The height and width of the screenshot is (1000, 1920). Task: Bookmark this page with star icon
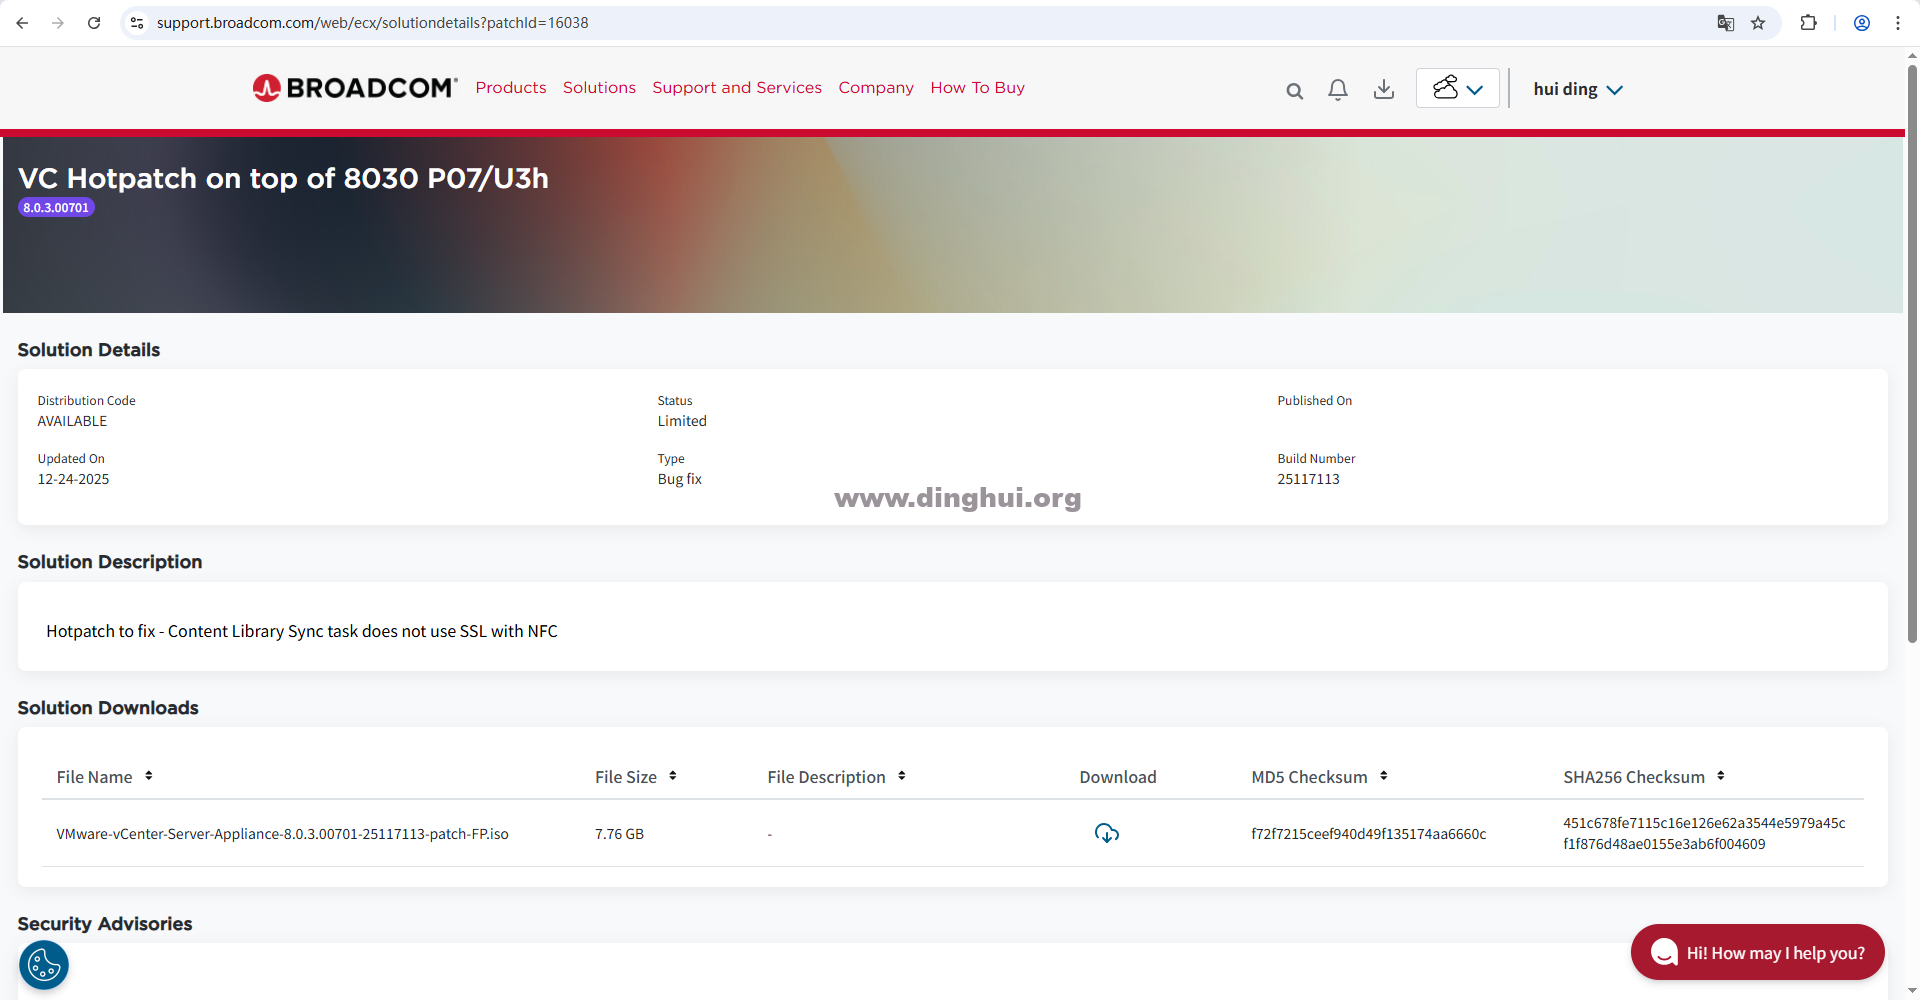point(1758,23)
